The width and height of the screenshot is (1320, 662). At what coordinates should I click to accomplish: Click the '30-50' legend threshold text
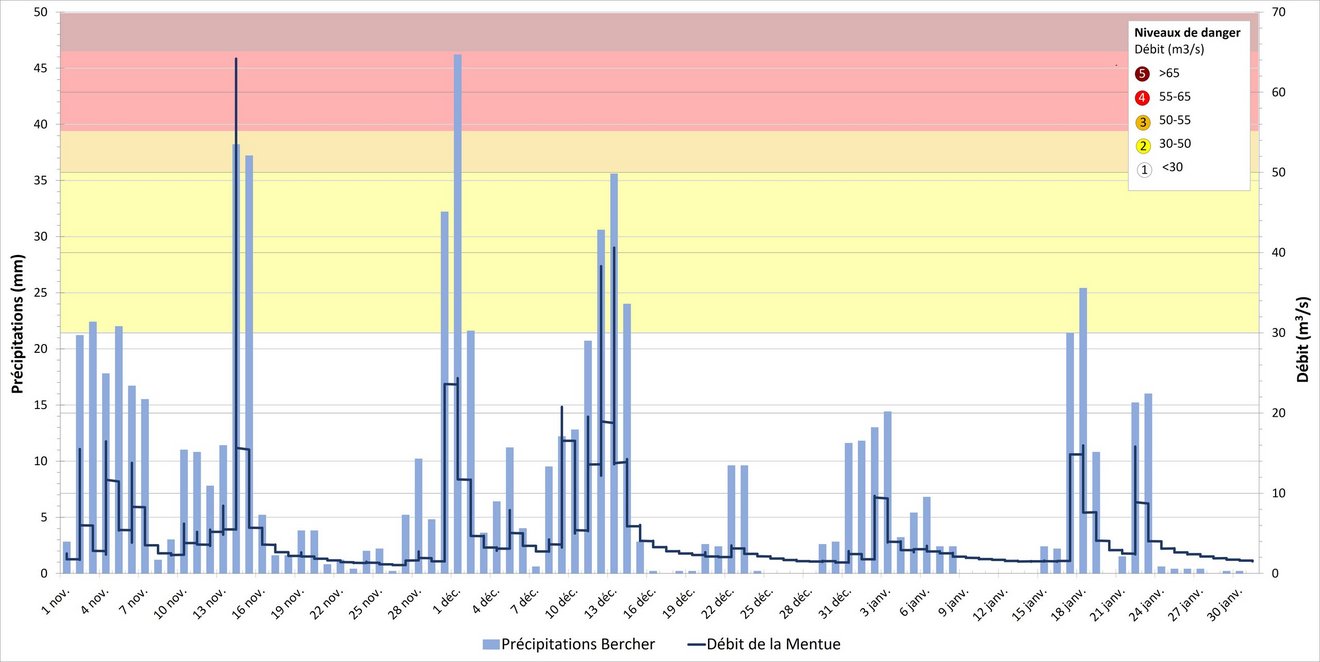pos(1175,145)
